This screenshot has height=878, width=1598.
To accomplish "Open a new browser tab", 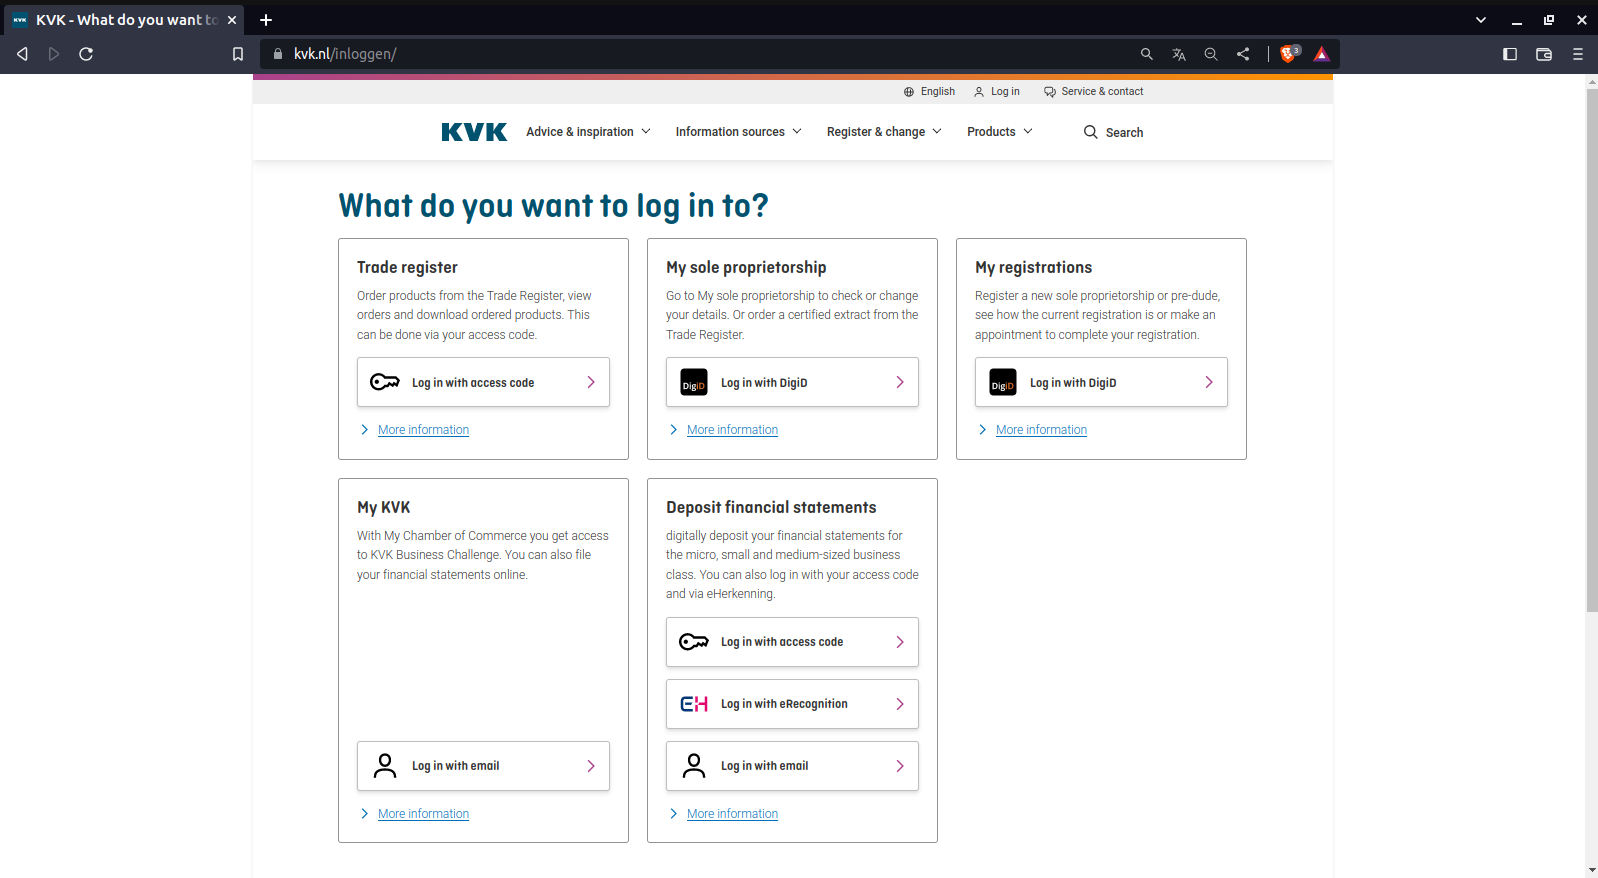I will [x=266, y=20].
